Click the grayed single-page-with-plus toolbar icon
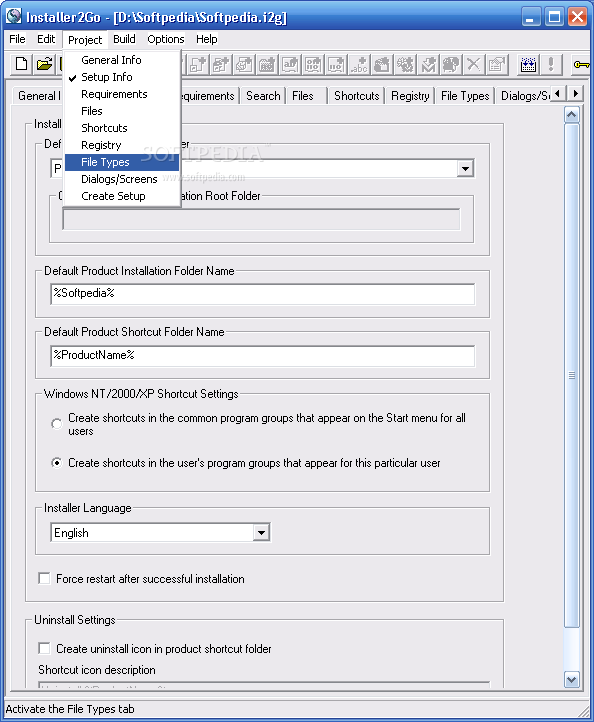This screenshot has height=722, width=594. (198, 64)
